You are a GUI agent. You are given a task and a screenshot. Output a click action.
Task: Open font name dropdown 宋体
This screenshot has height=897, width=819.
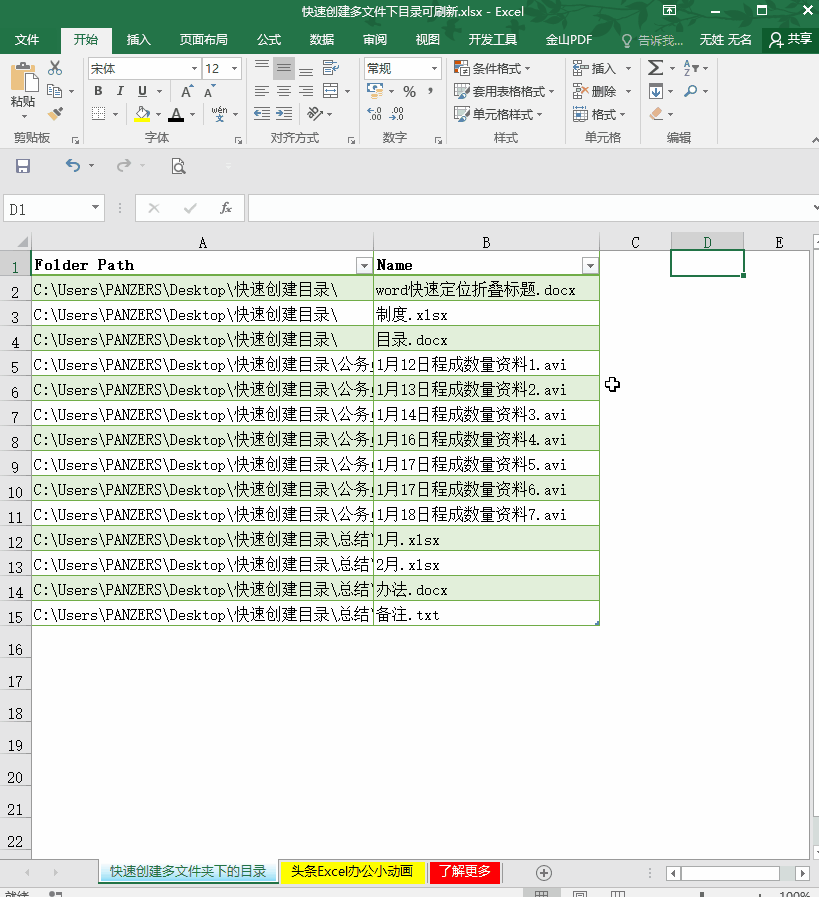pos(194,69)
